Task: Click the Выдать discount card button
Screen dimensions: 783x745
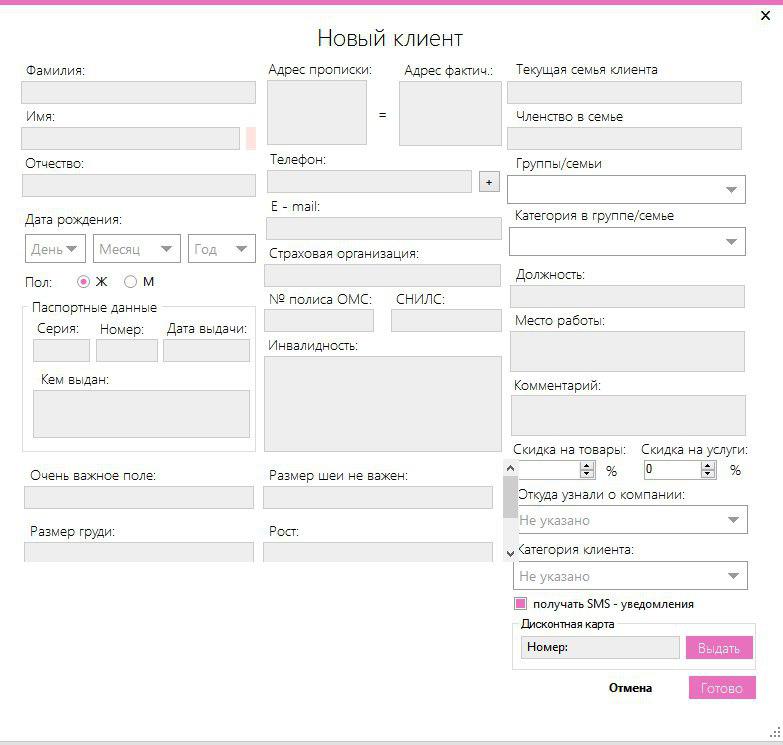Action: click(x=719, y=648)
